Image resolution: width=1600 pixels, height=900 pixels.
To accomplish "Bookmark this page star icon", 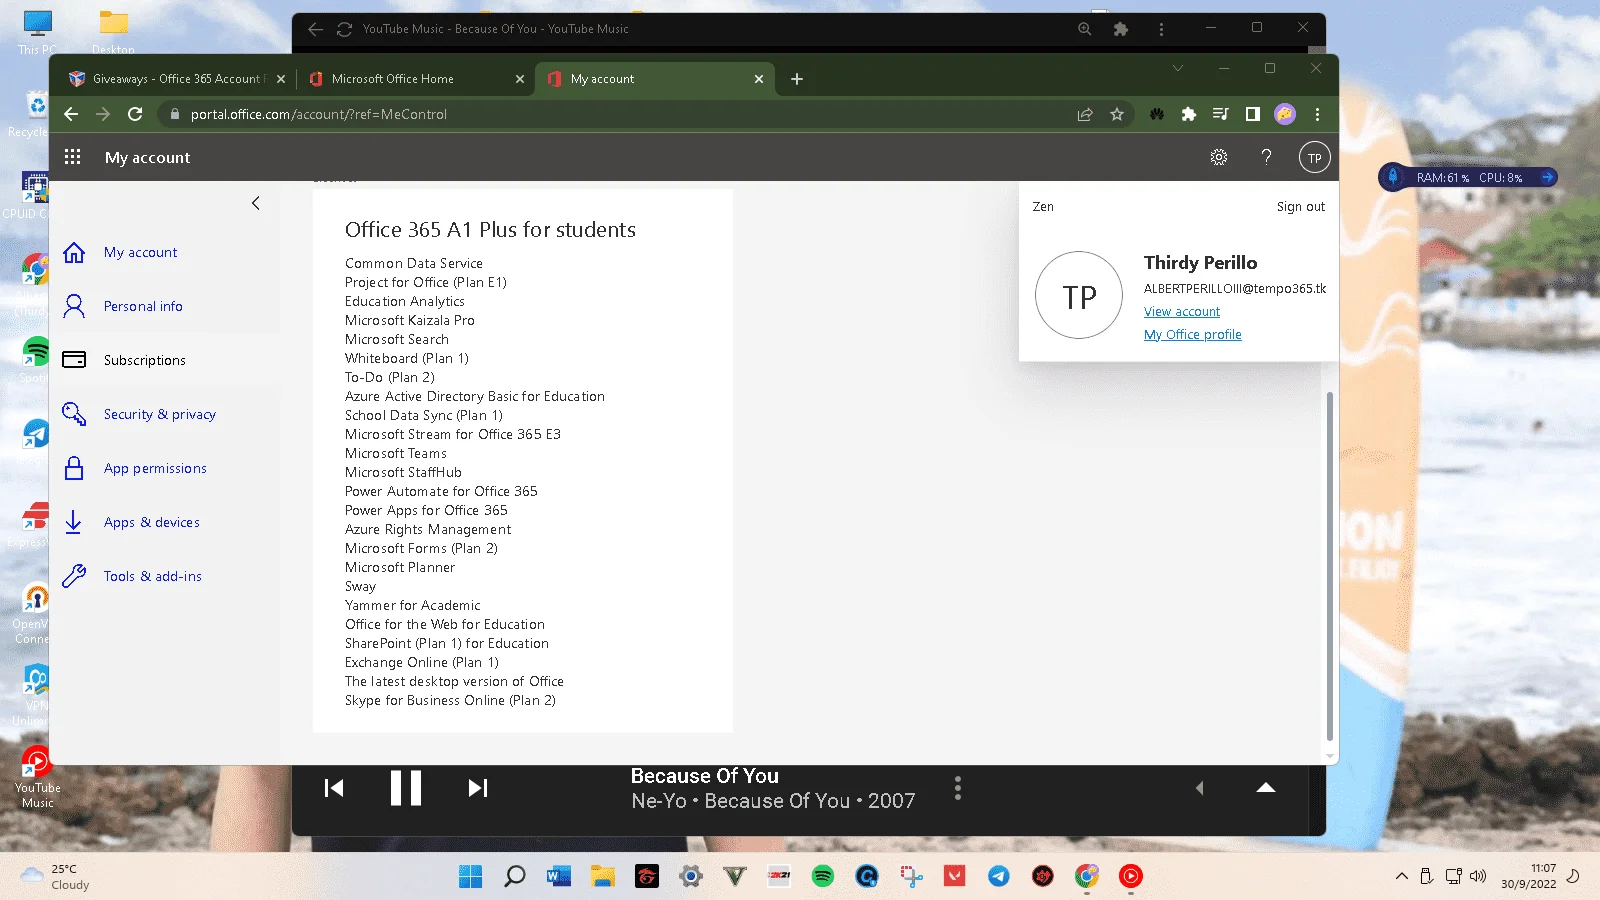I will coord(1117,114).
